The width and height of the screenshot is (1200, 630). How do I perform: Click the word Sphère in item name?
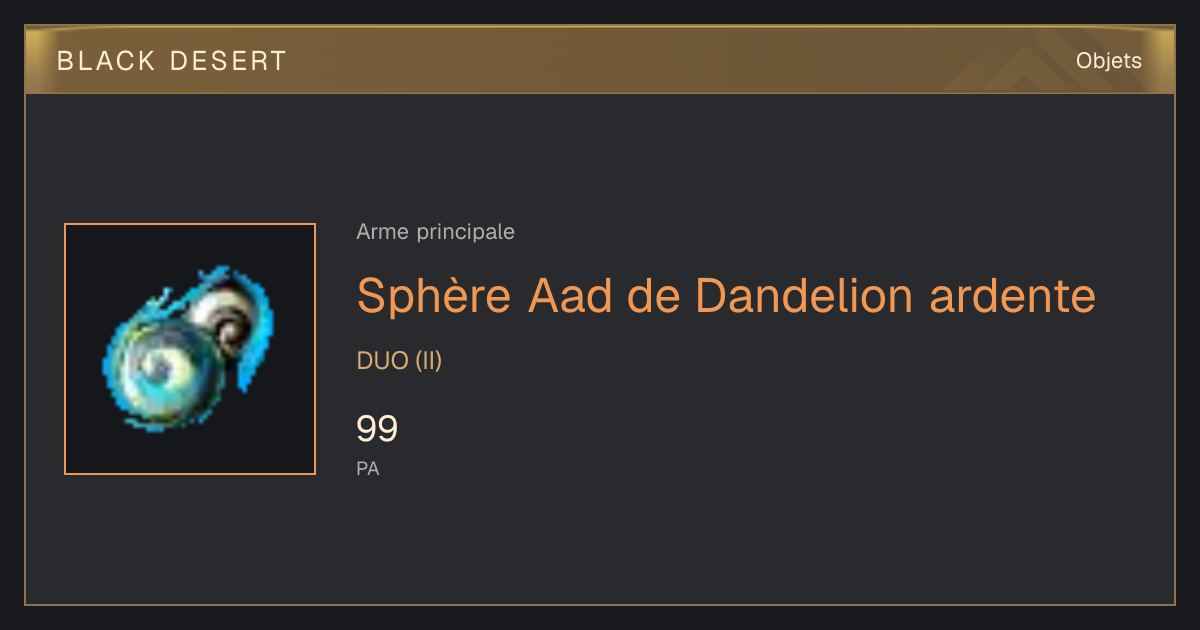[434, 295]
